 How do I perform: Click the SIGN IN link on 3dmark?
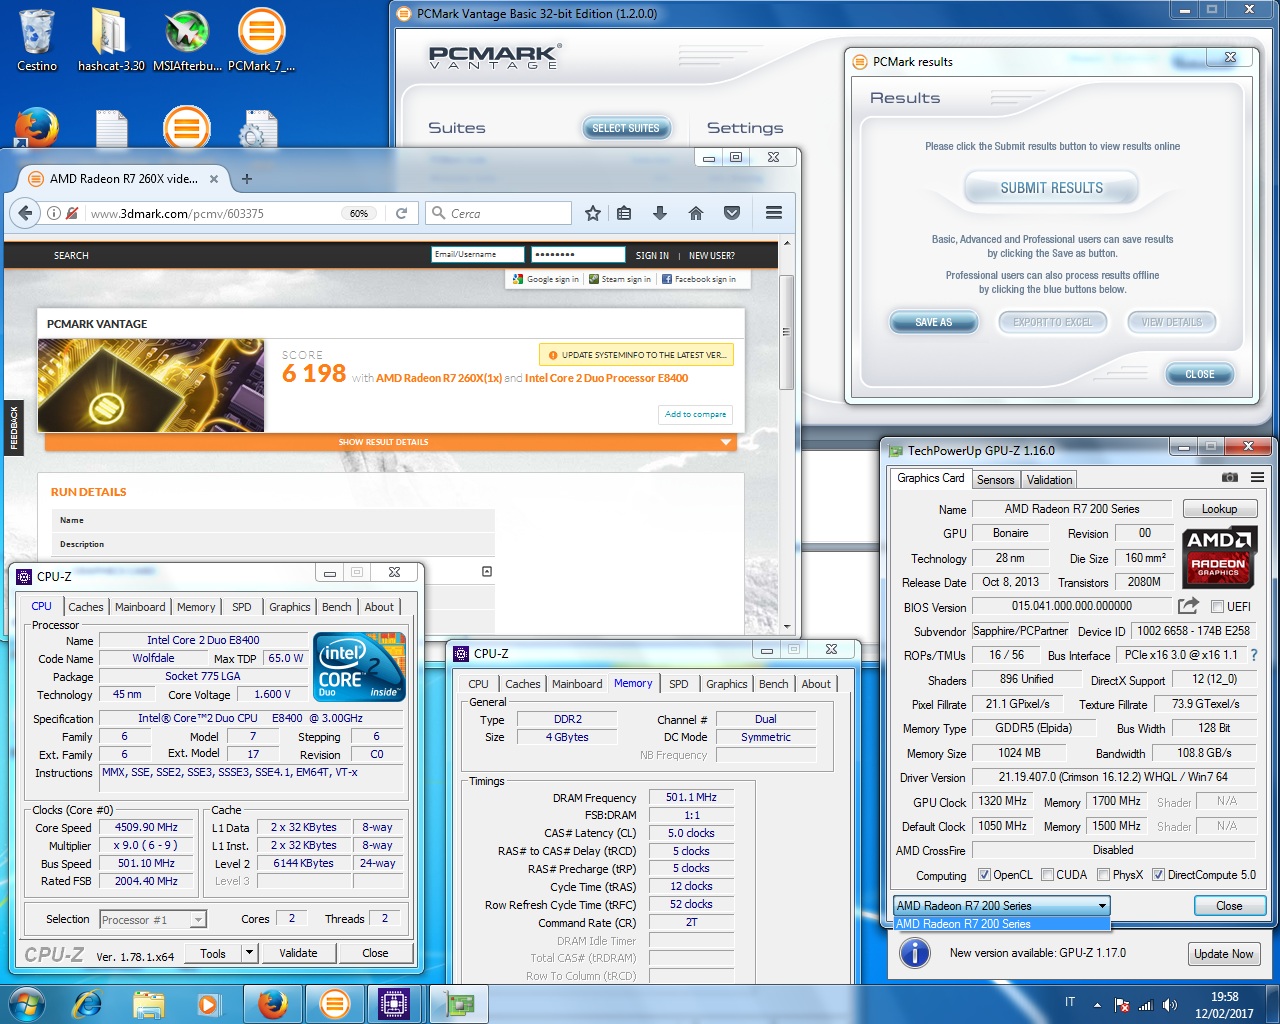652,256
